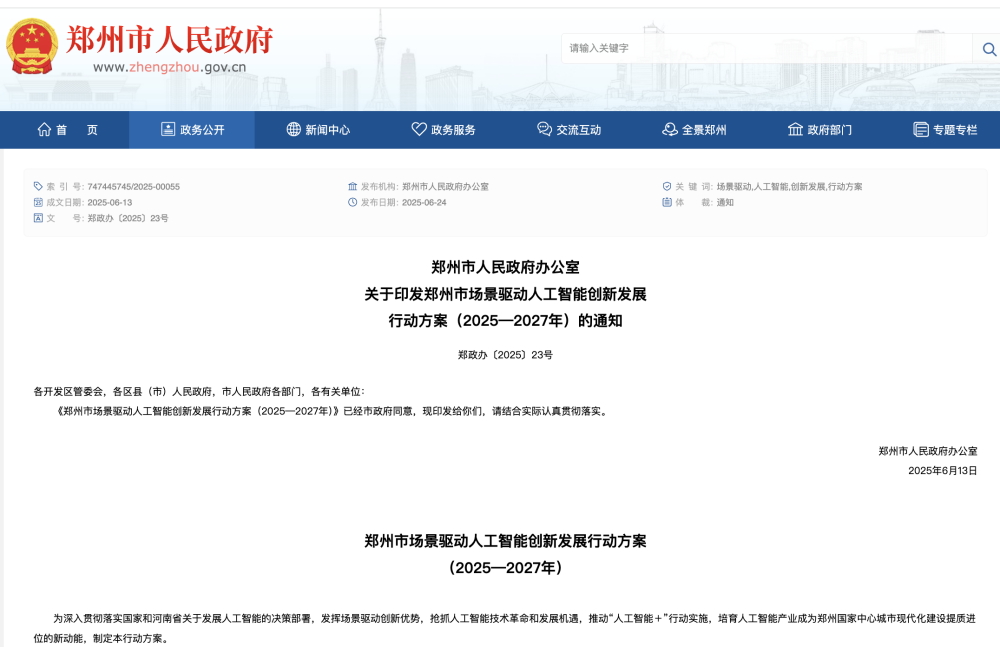Open the 政务服务 menu item

pos(448,129)
